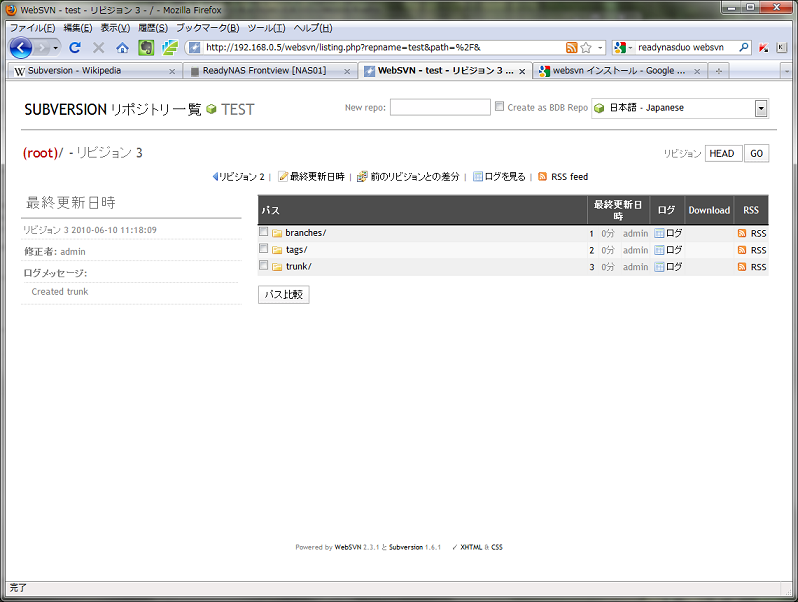798x602 pixels.
Task: Open the 日本語 - Japanese language dropdown
Action: point(680,108)
